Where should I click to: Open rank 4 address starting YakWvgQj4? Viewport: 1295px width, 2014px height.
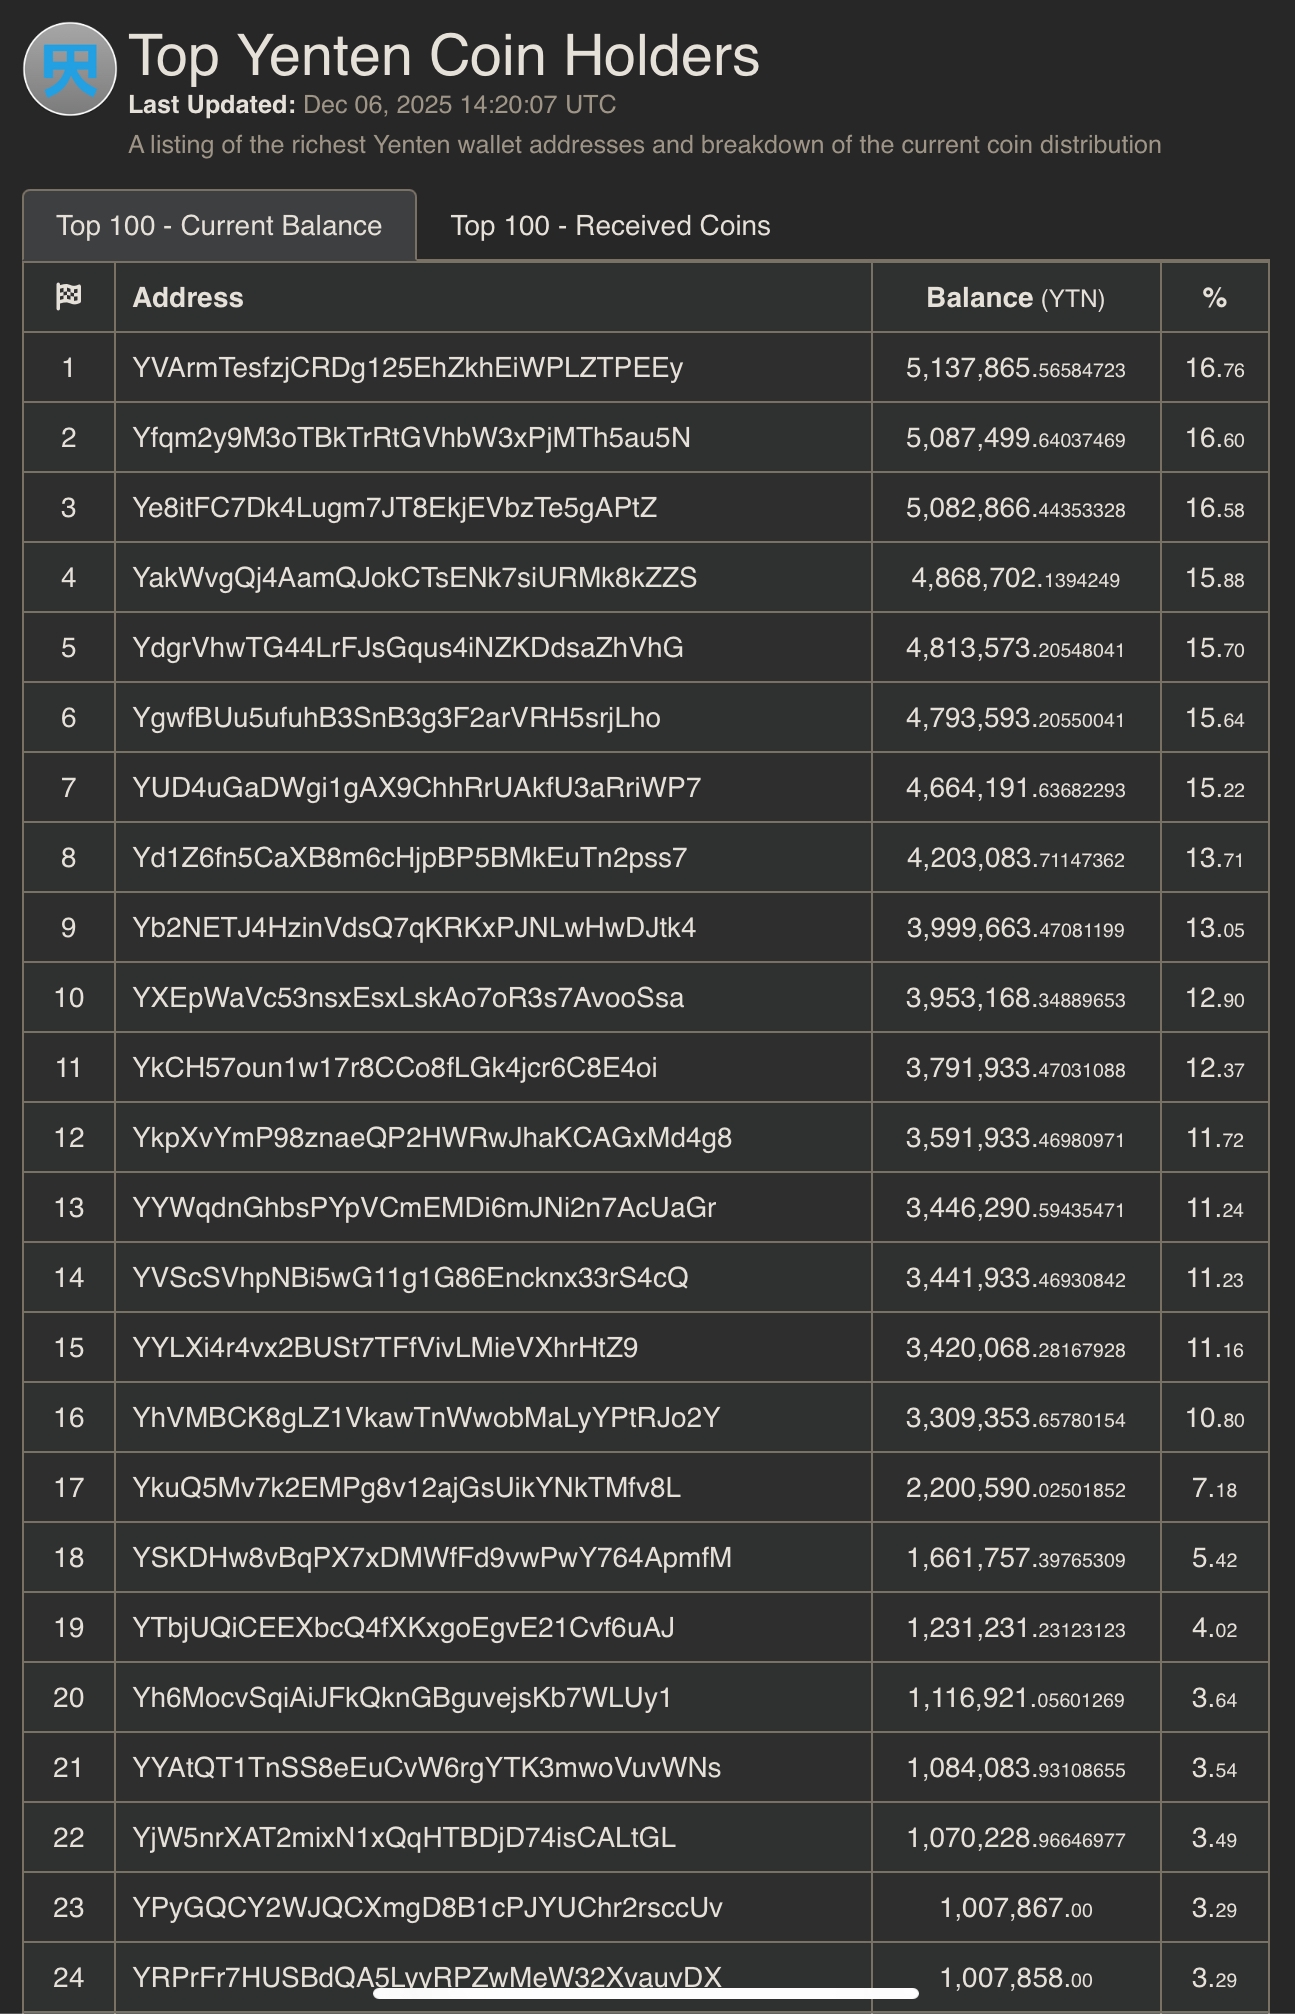(414, 578)
